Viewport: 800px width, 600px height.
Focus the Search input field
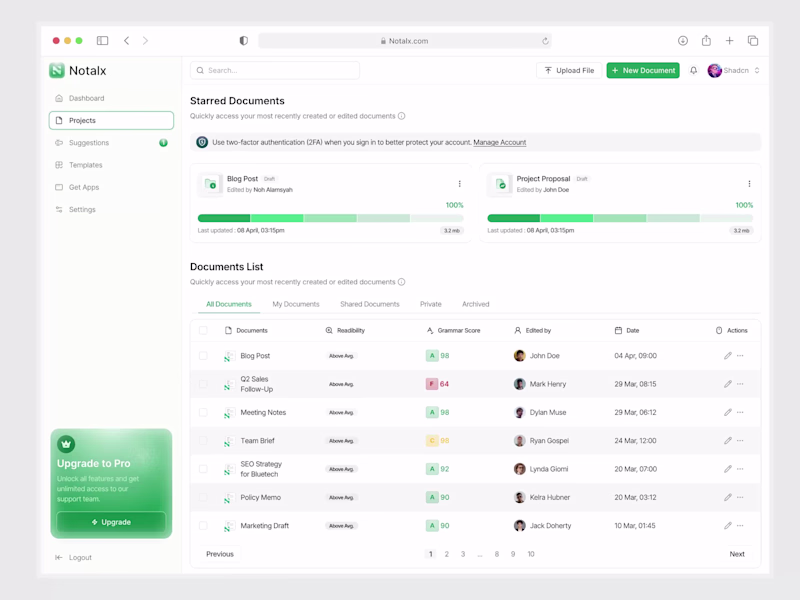pyautogui.click(x=275, y=70)
